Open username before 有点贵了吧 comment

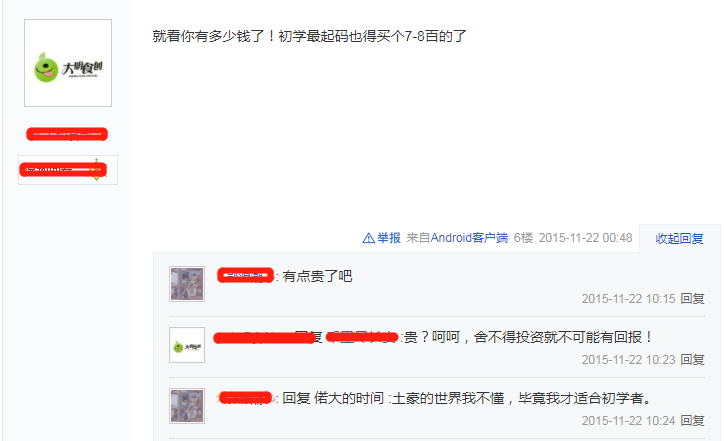point(246,276)
